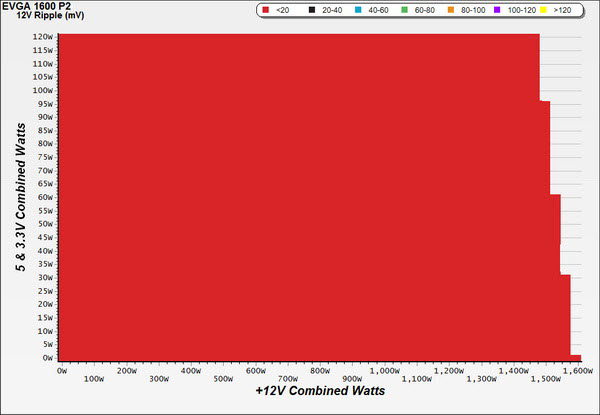Viewport: 600px width, 415px height.
Task: Click the 115w y-axis label
Action: (42, 50)
